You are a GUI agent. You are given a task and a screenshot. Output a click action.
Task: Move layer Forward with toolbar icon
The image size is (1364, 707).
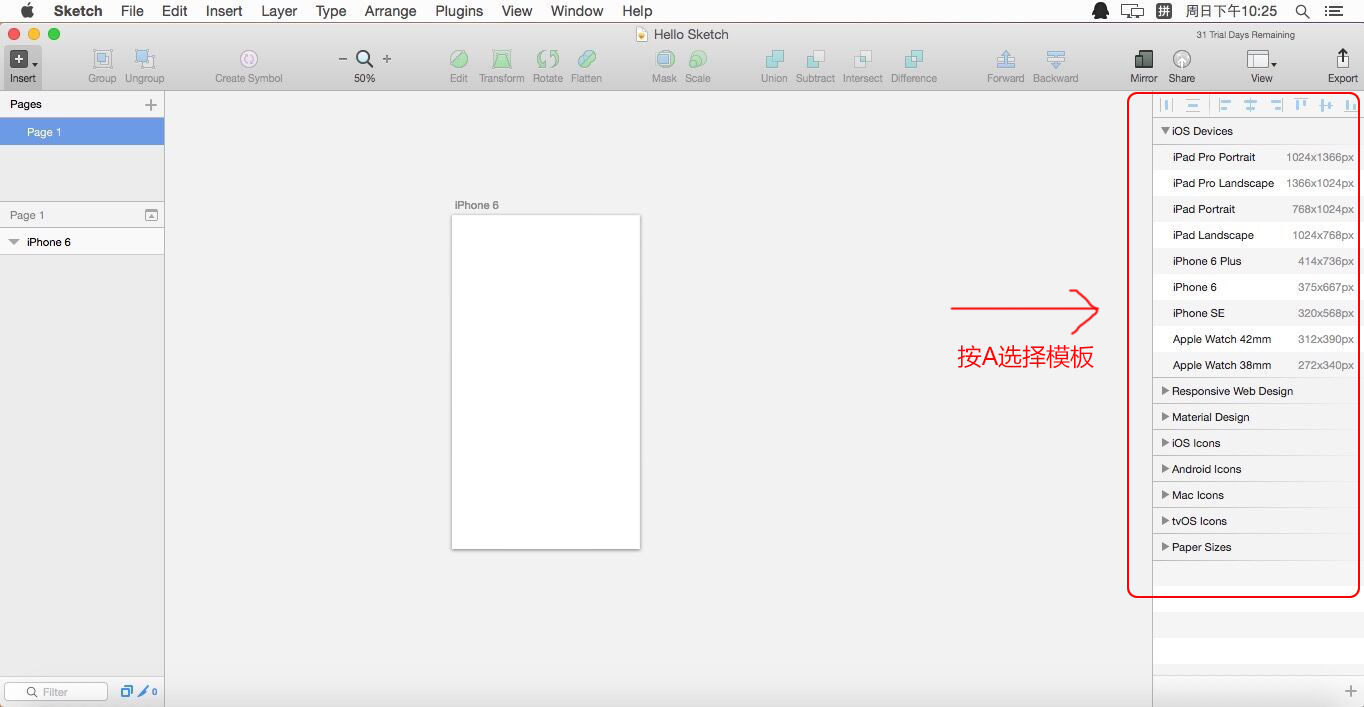coord(1006,60)
